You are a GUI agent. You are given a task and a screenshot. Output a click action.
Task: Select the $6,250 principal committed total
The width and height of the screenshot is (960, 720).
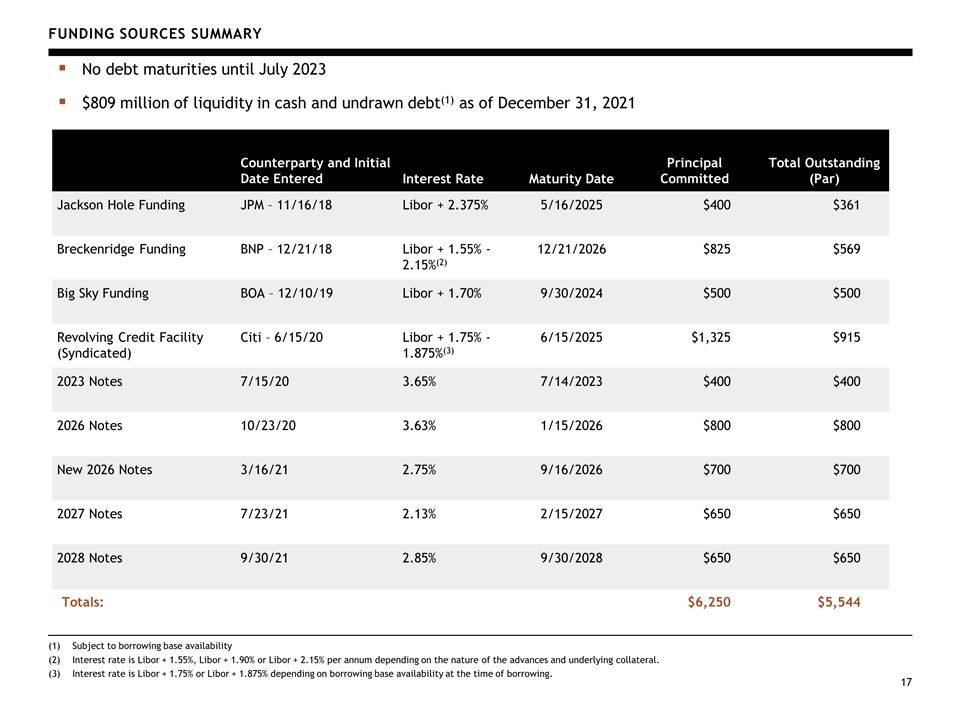coord(709,602)
